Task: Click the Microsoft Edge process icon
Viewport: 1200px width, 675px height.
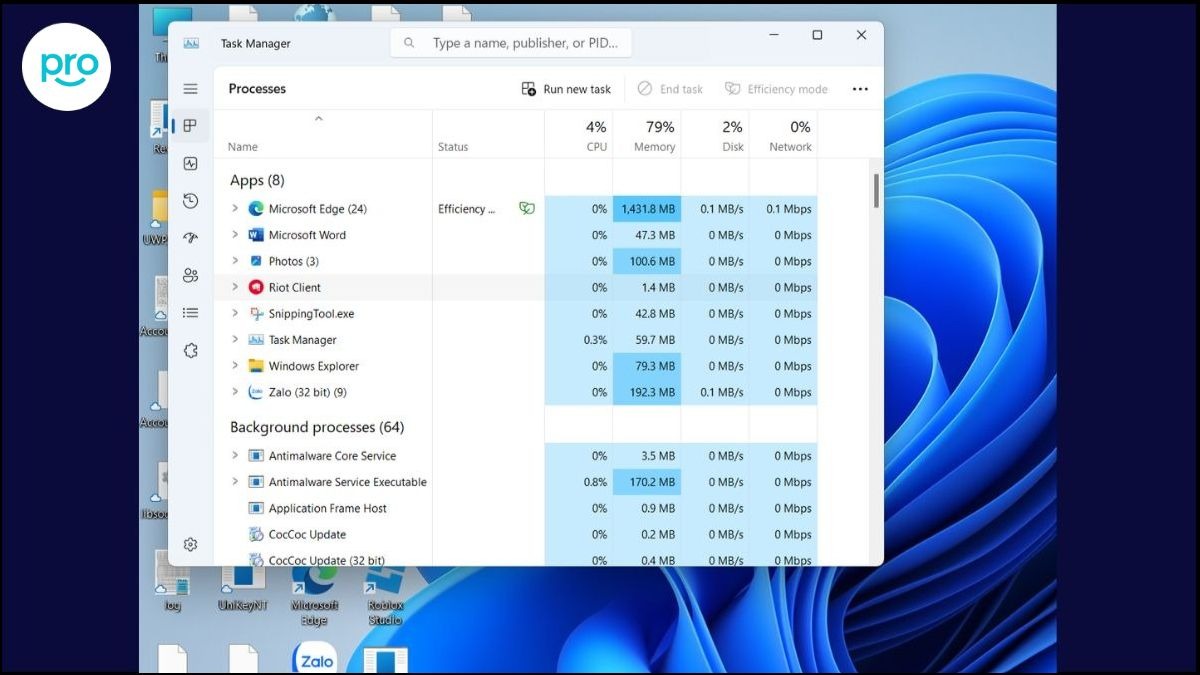Action: (256, 209)
